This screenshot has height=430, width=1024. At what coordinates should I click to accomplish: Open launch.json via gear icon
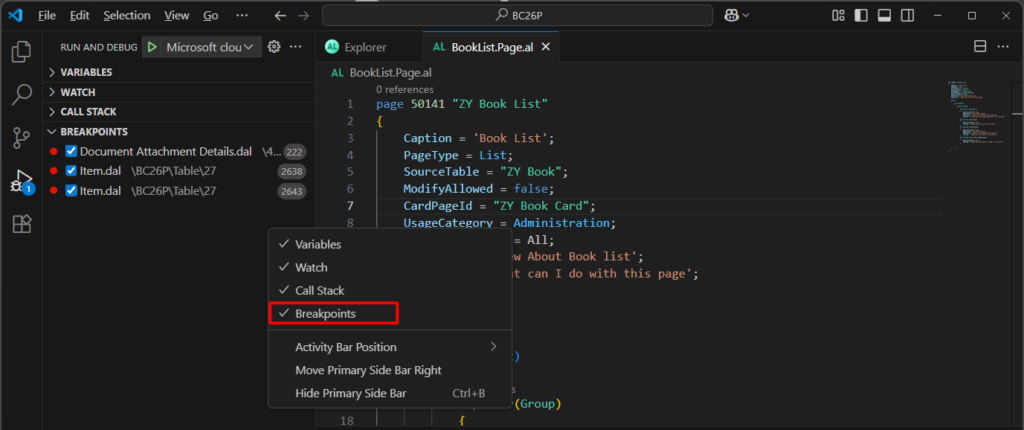274,47
